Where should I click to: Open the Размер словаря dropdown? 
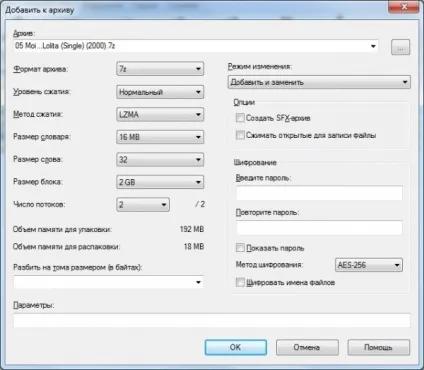click(x=160, y=137)
